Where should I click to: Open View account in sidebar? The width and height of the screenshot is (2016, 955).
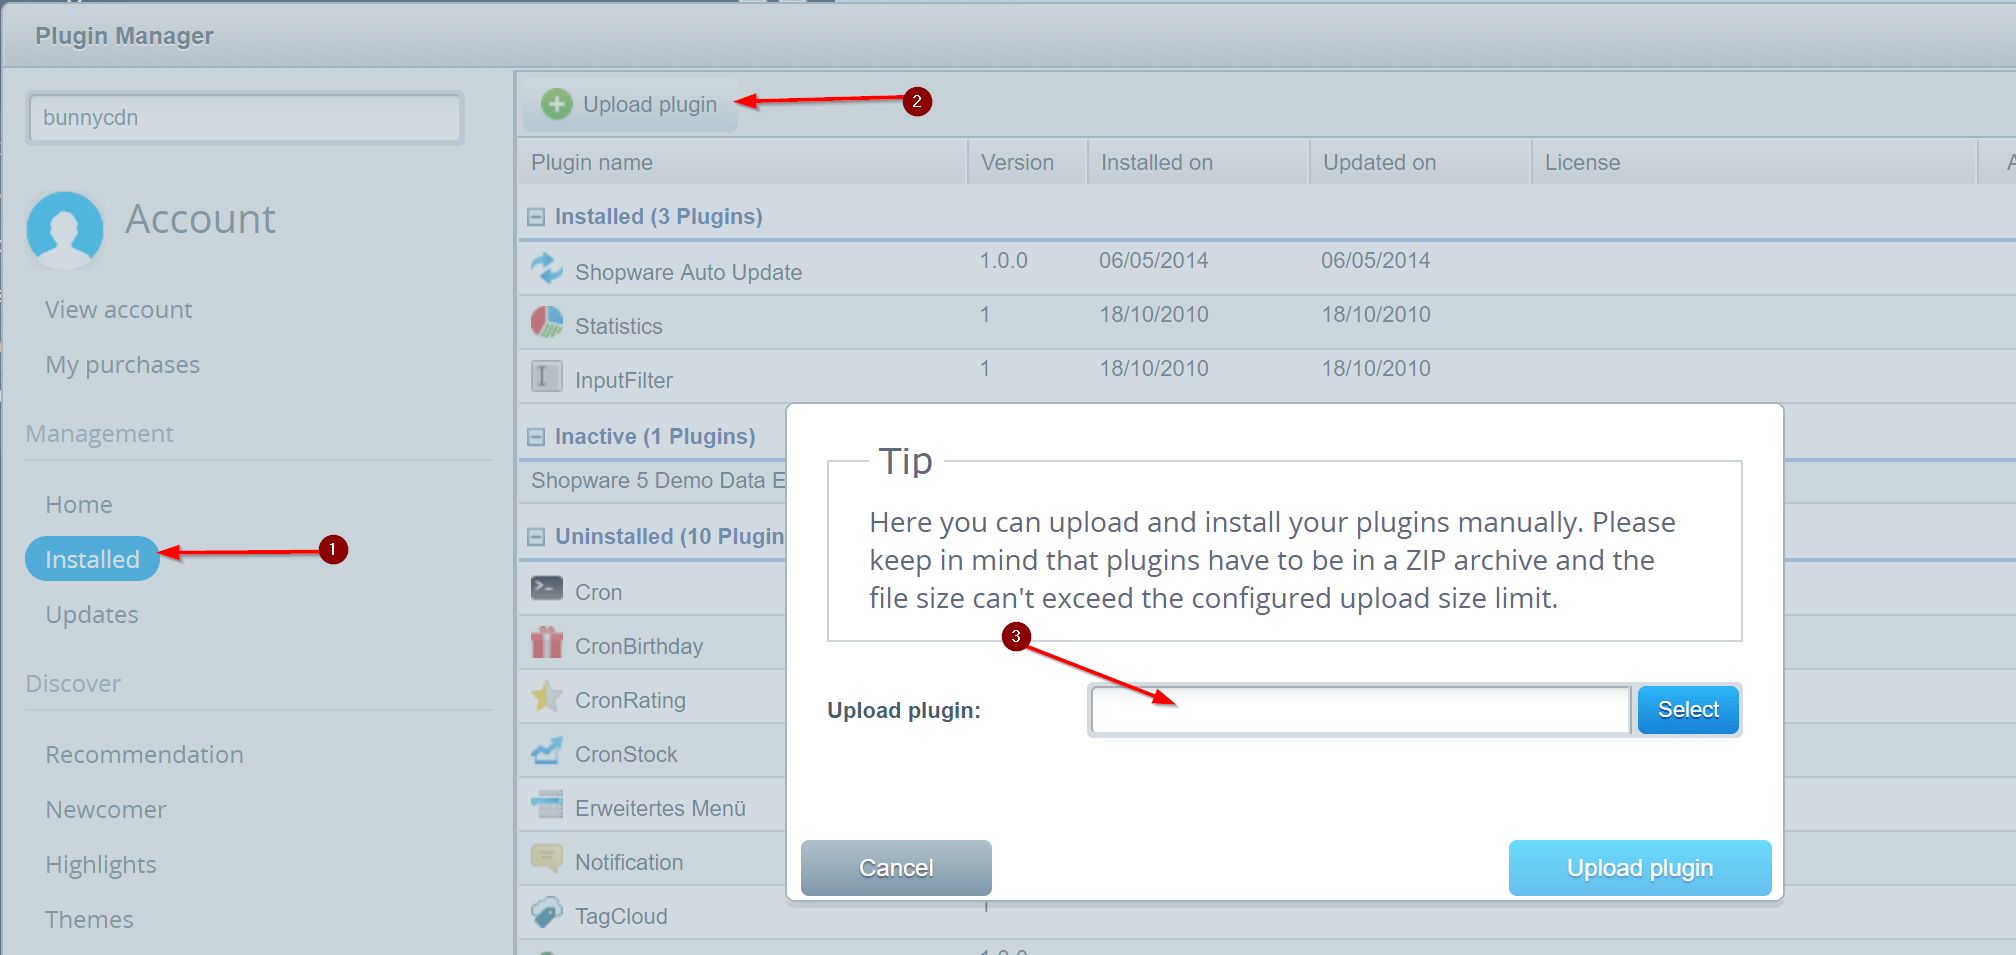pyautogui.click(x=119, y=310)
